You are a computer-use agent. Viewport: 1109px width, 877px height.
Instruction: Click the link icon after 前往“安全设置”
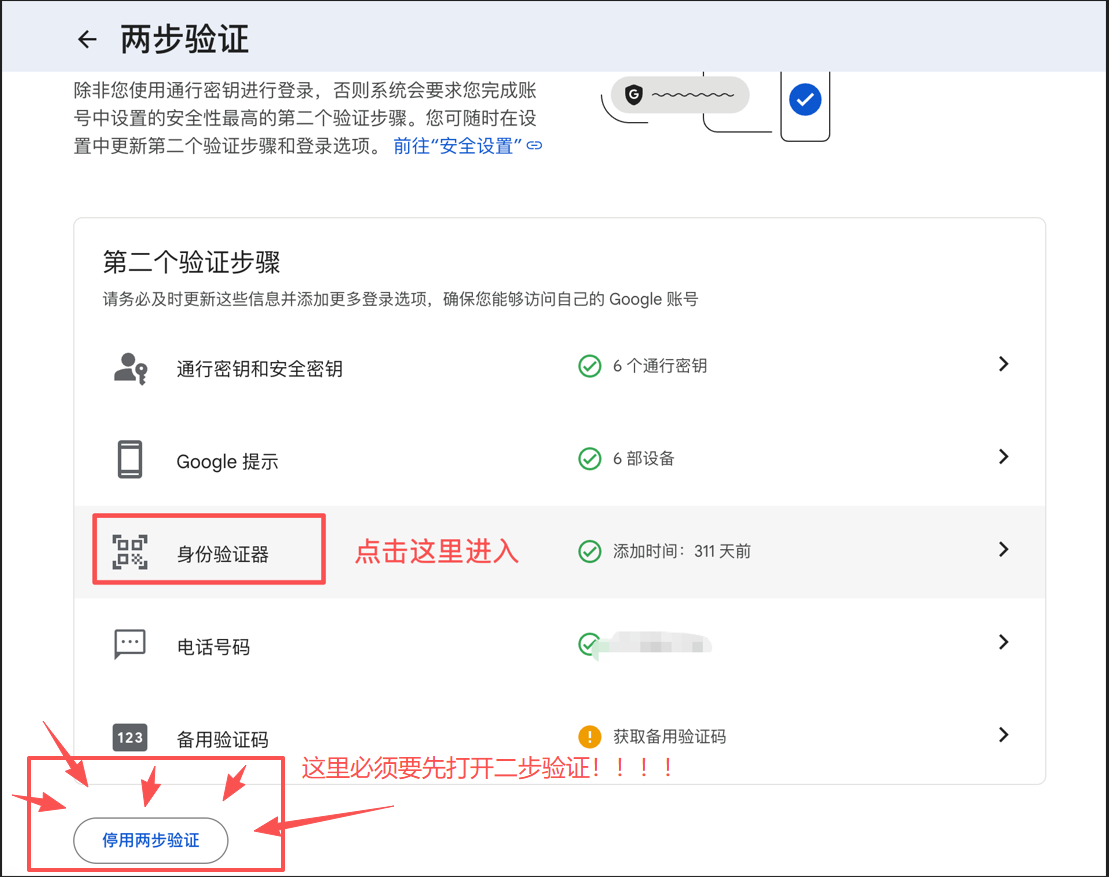click(535, 146)
